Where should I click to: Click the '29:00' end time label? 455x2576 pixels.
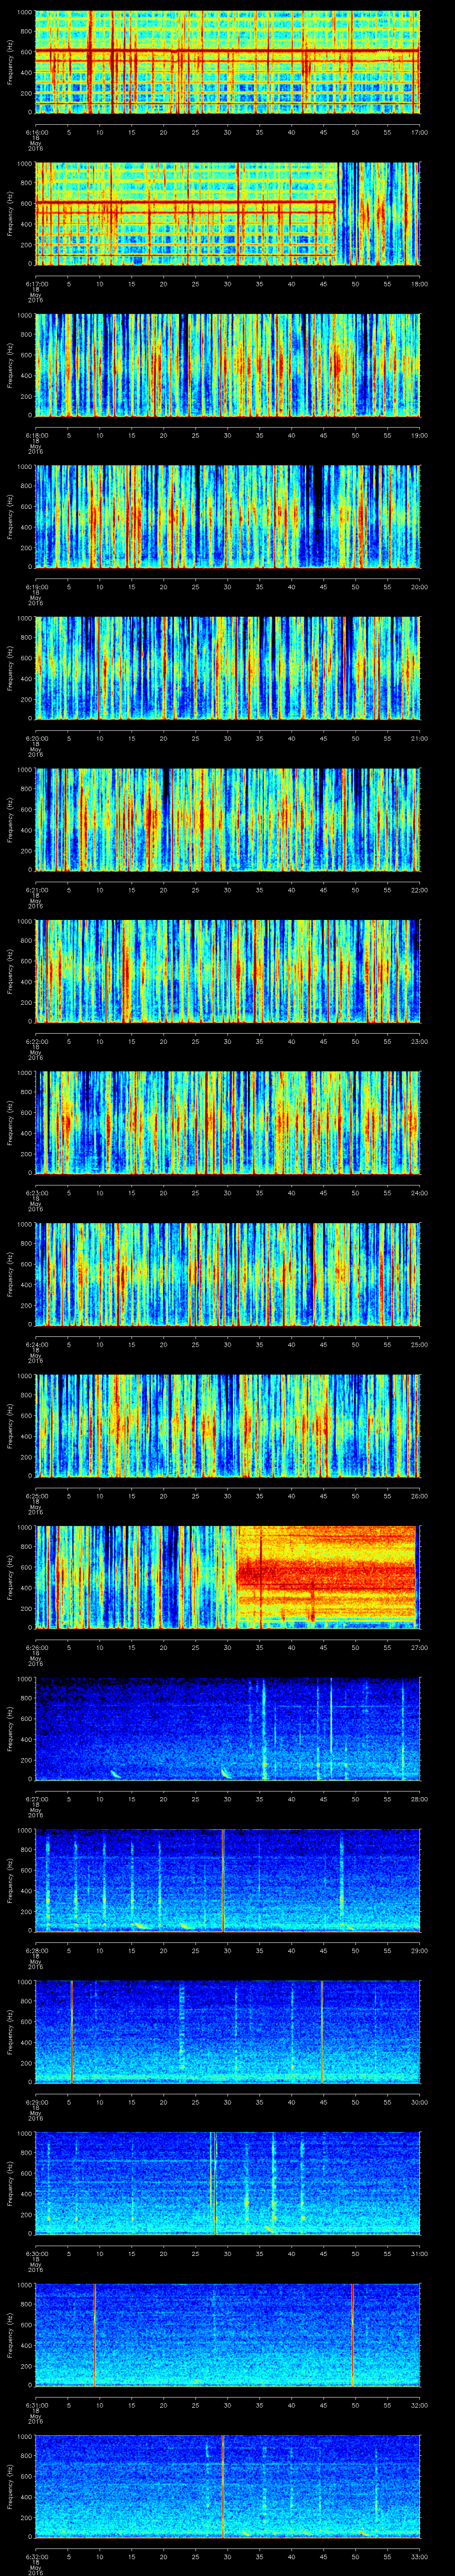click(x=419, y=1950)
